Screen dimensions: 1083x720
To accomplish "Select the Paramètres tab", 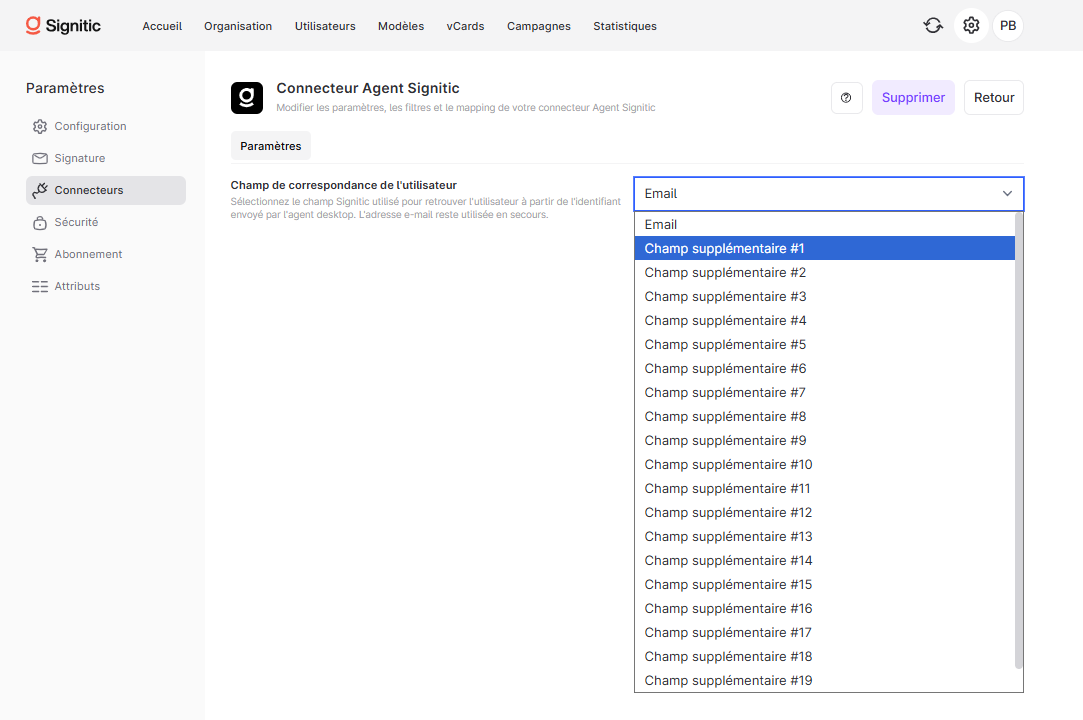I will (x=271, y=146).
